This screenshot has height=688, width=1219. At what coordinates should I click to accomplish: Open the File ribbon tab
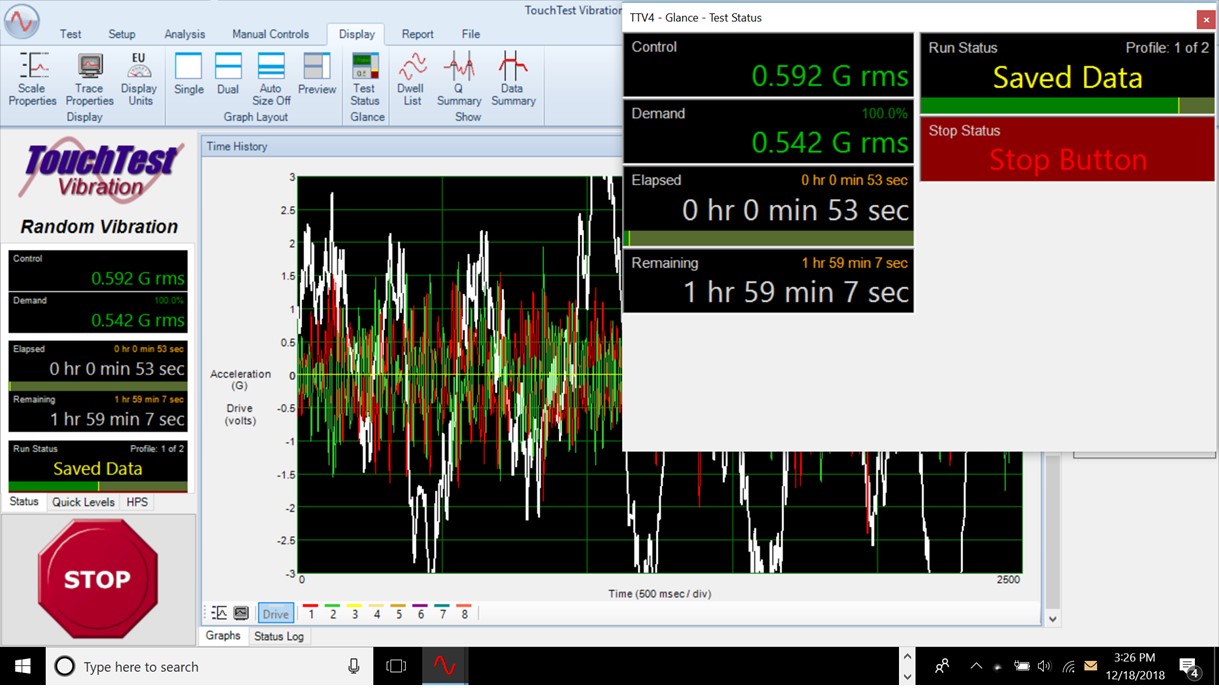471,34
